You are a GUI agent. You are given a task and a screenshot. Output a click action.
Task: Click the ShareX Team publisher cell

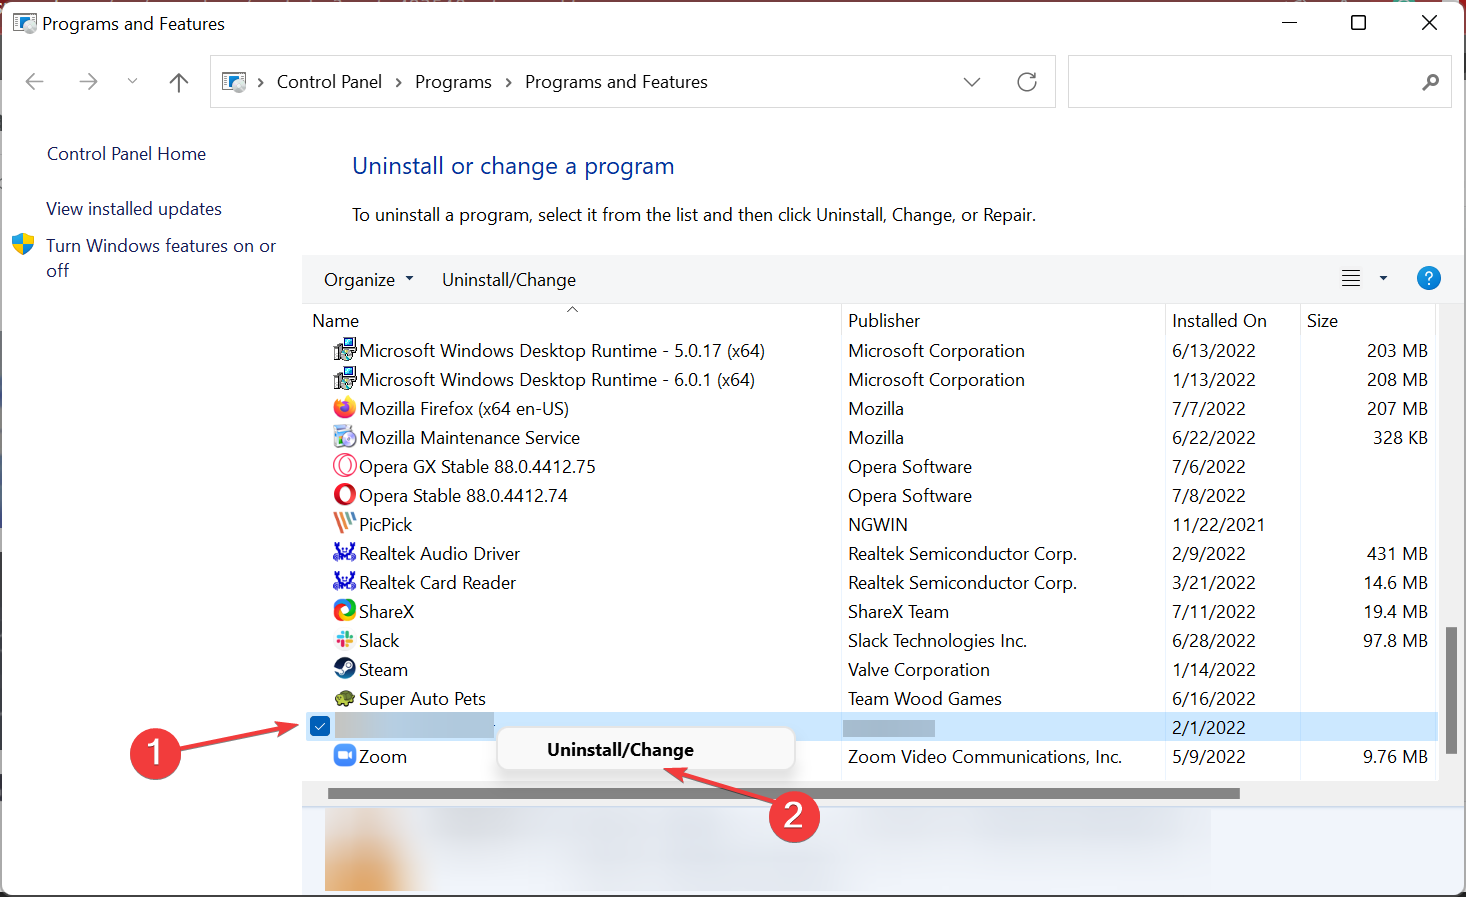pos(898,612)
